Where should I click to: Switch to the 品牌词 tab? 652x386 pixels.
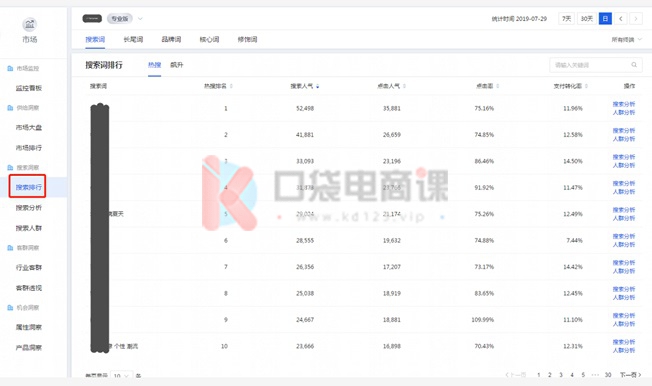171,40
